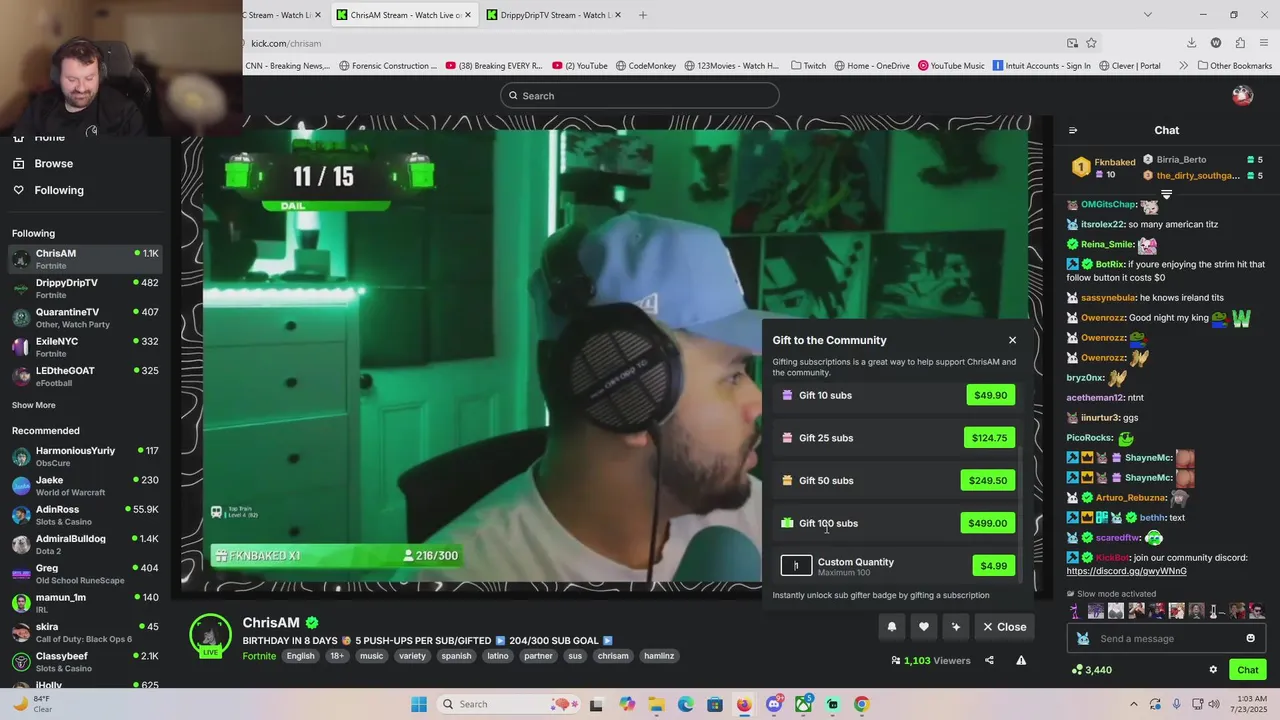The image size is (1280, 720).
Task: Open the Twitch bookmarks folder
Action: pyautogui.click(x=808, y=66)
